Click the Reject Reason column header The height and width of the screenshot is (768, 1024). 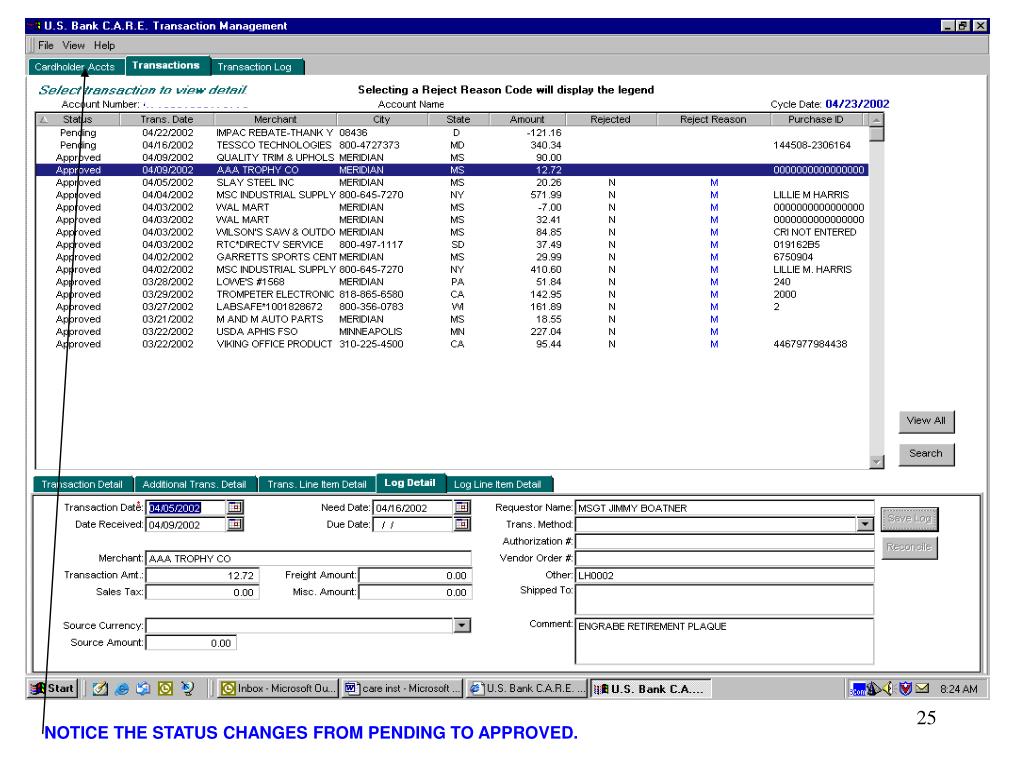(x=713, y=120)
